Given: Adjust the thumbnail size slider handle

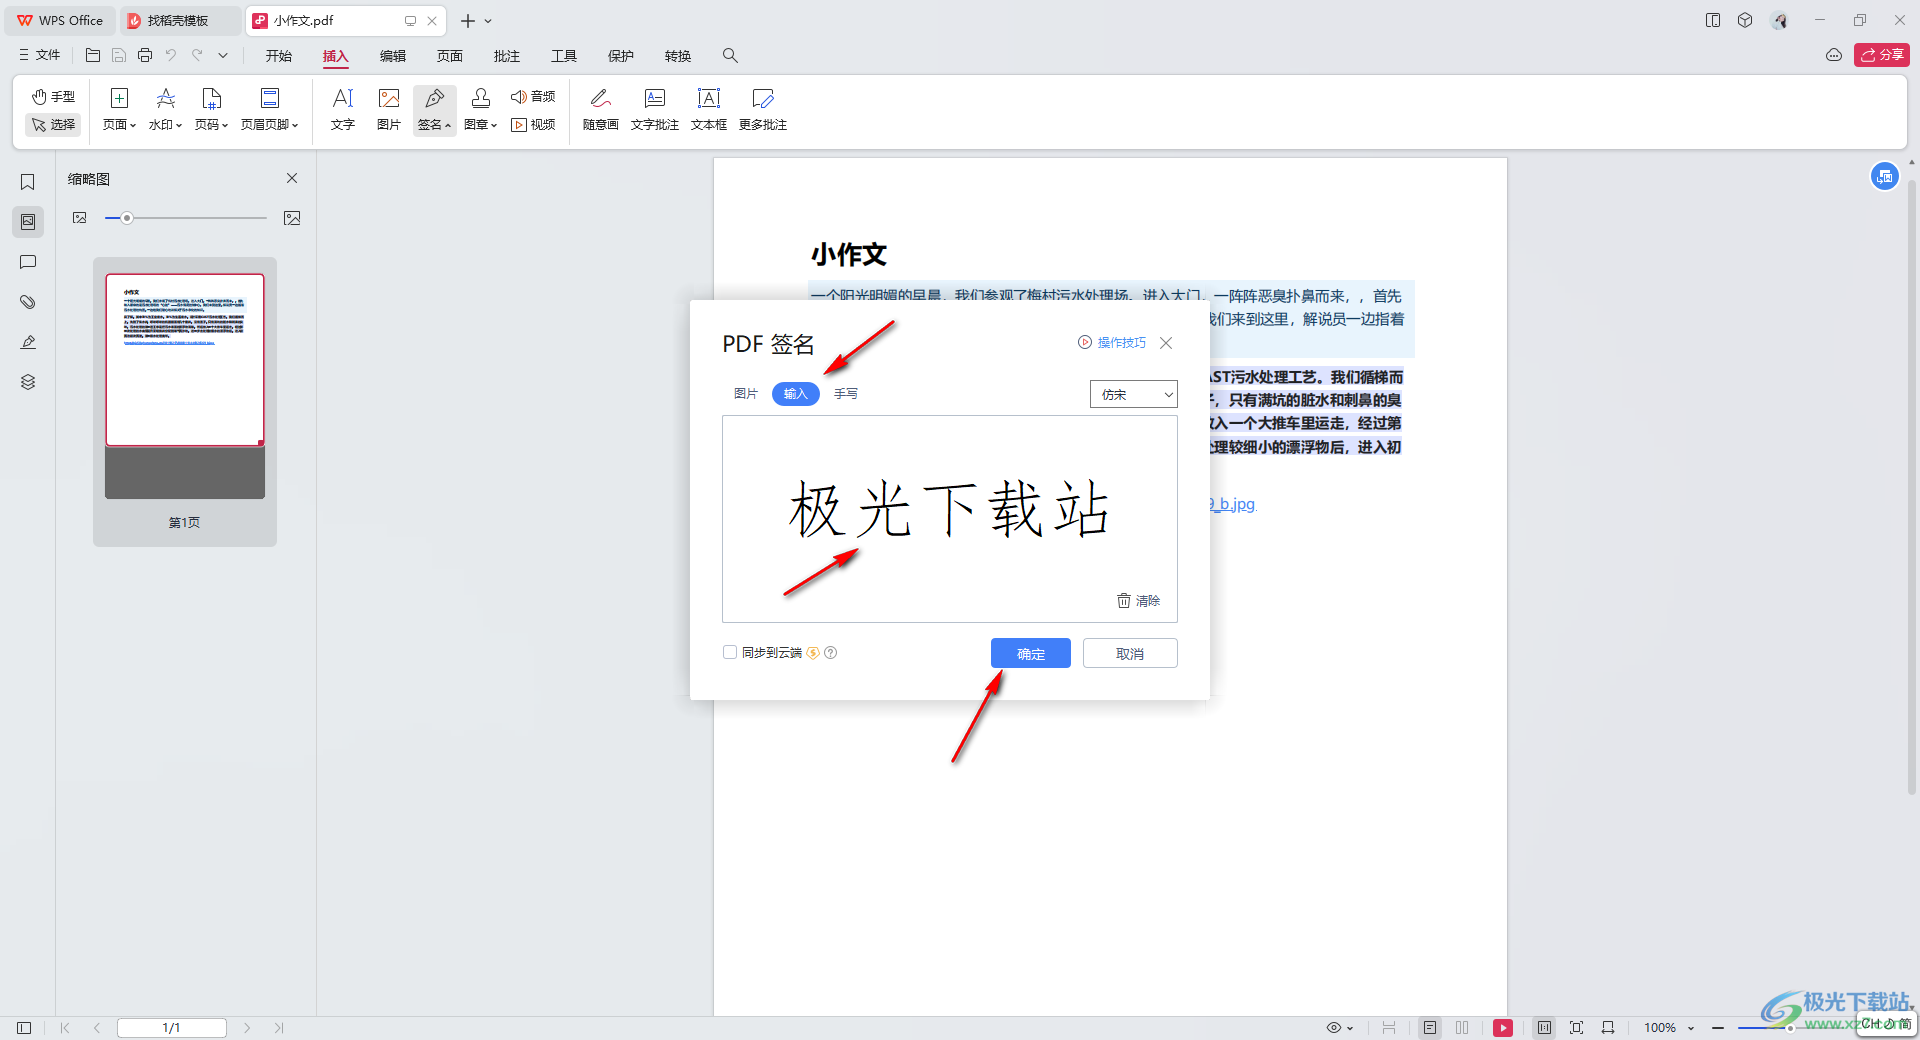Looking at the screenshot, I should pyautogui.click(x=127, y=218).
